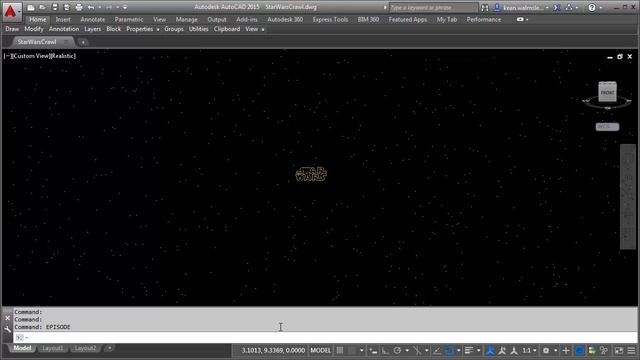Viewport: 640px width, 360px height.
Task: Open a new drawing tab with plus button
Action: pos(83,42)
